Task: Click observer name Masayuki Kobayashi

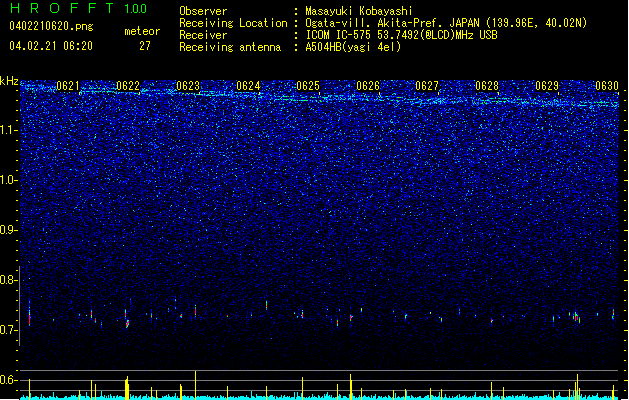Action: 359,11
